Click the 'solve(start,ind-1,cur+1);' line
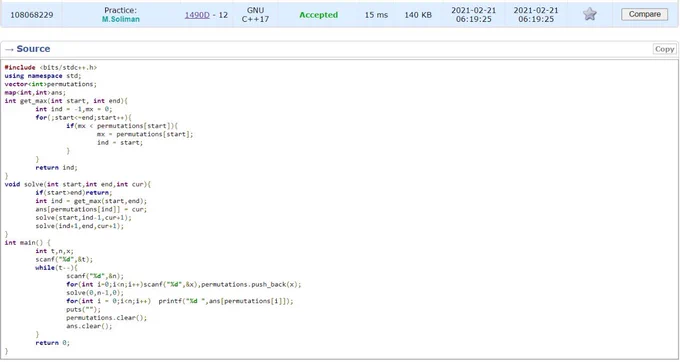The image size is (680, 362). click(x=83, y=218)
